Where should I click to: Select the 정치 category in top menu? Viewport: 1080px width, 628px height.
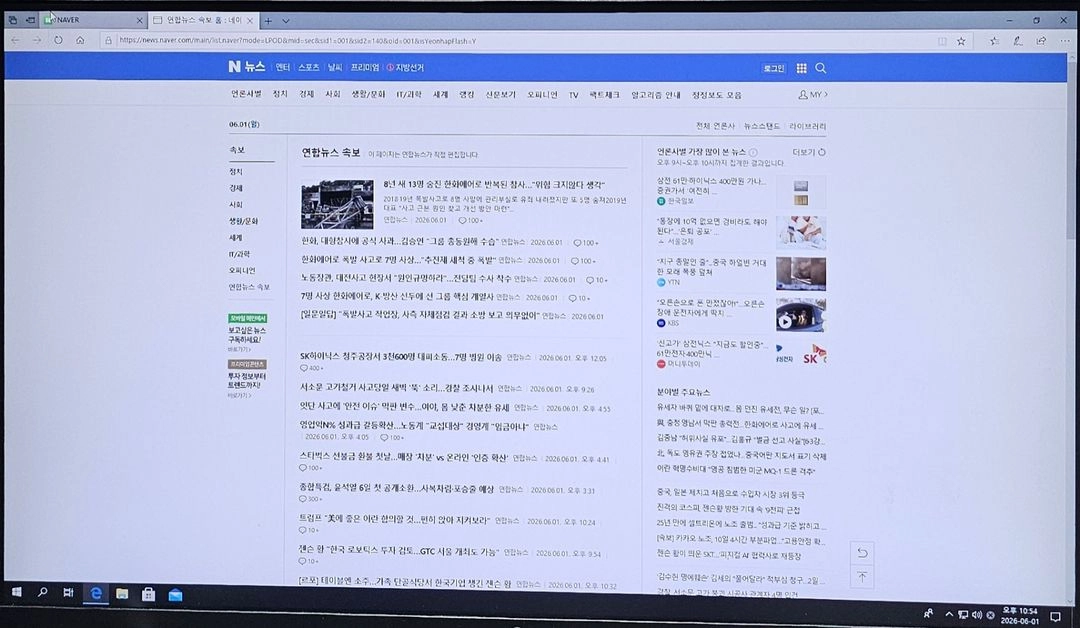pyautogui.click(x=280, y=94)
